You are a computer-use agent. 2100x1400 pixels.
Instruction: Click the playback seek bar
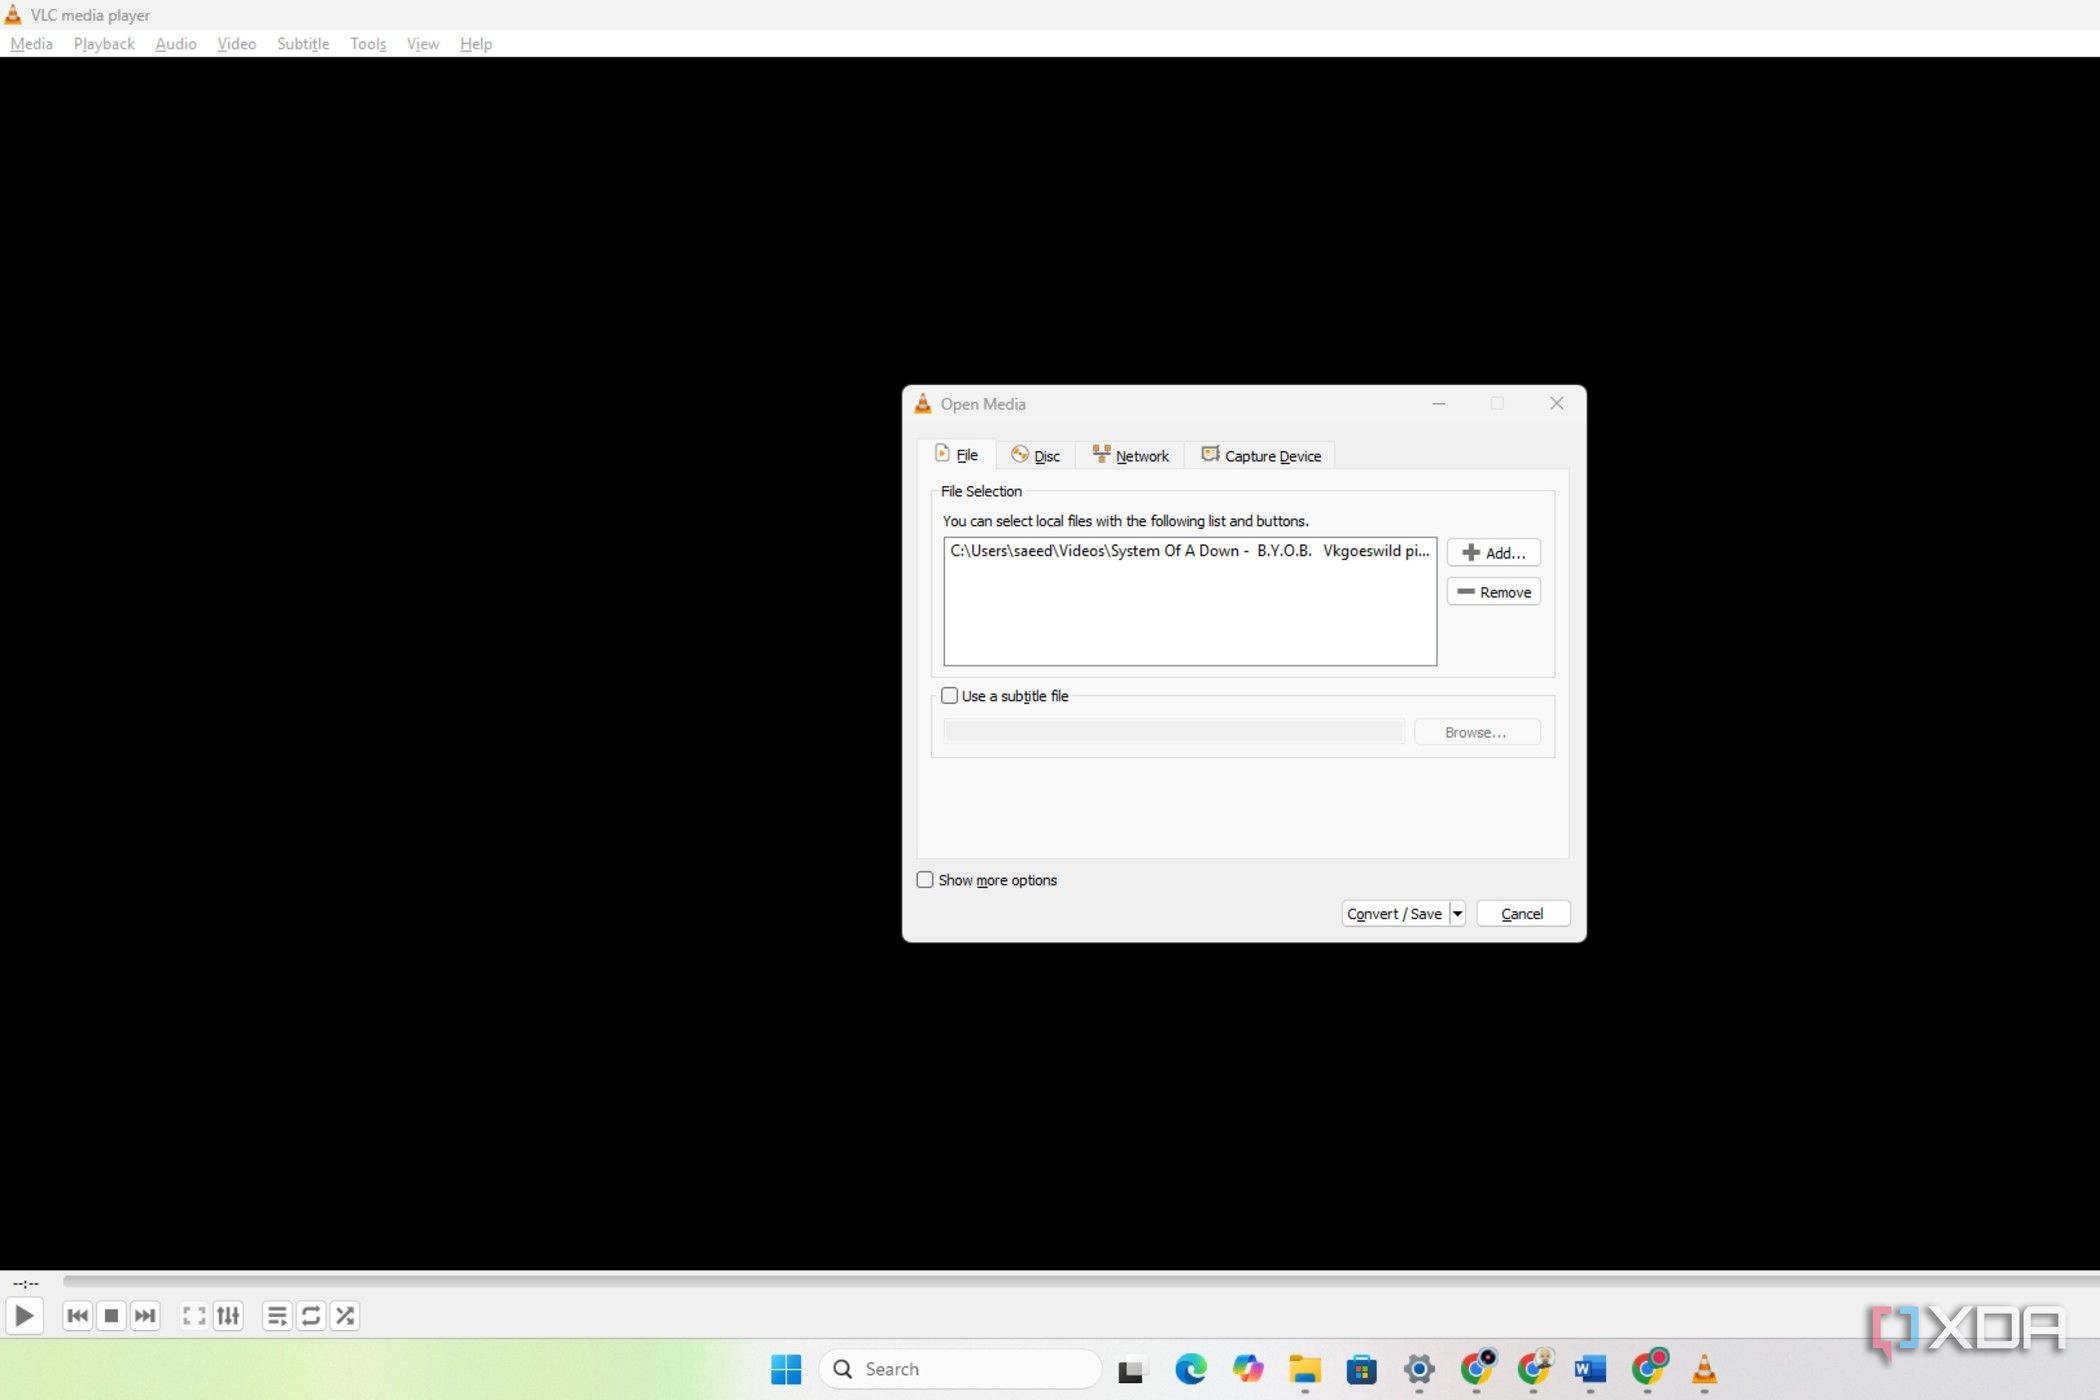tap(1080, 1281)
